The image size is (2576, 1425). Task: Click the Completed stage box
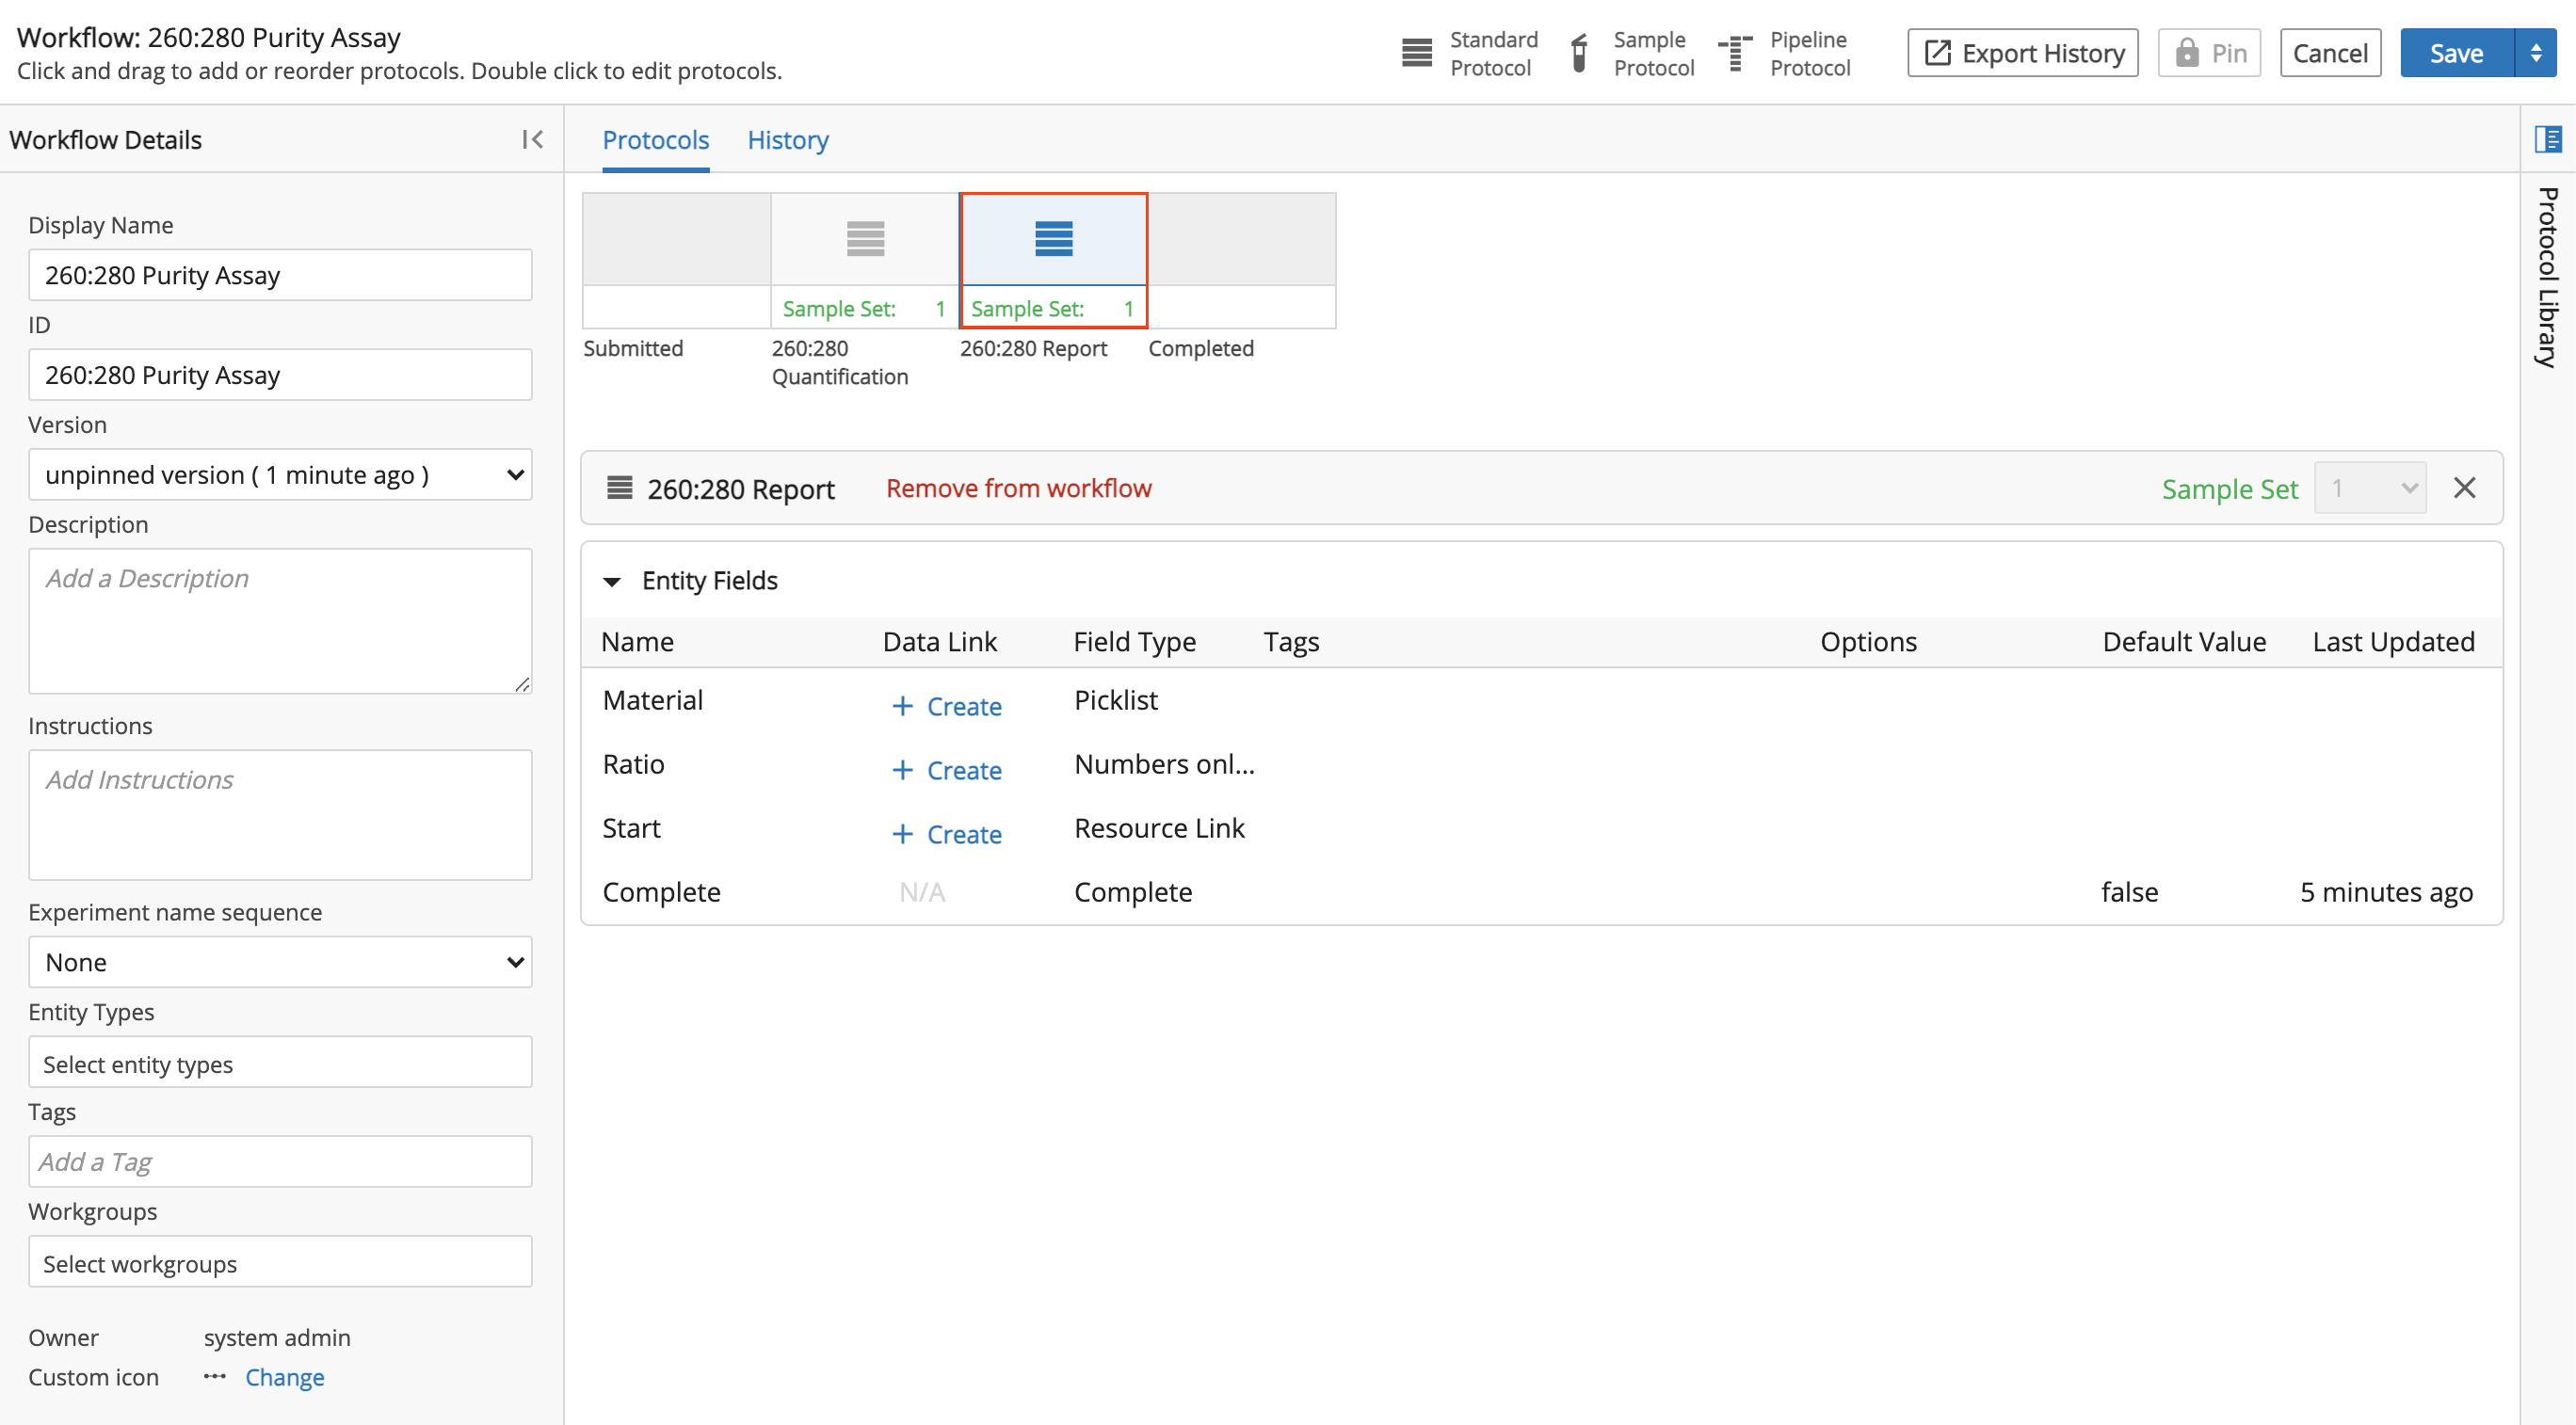(1241, 260)
